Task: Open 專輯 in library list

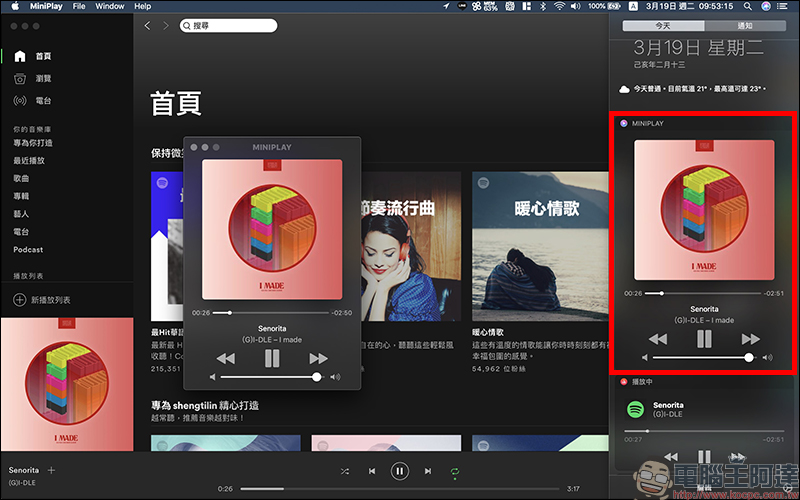Action: click(x=21, y=196)
